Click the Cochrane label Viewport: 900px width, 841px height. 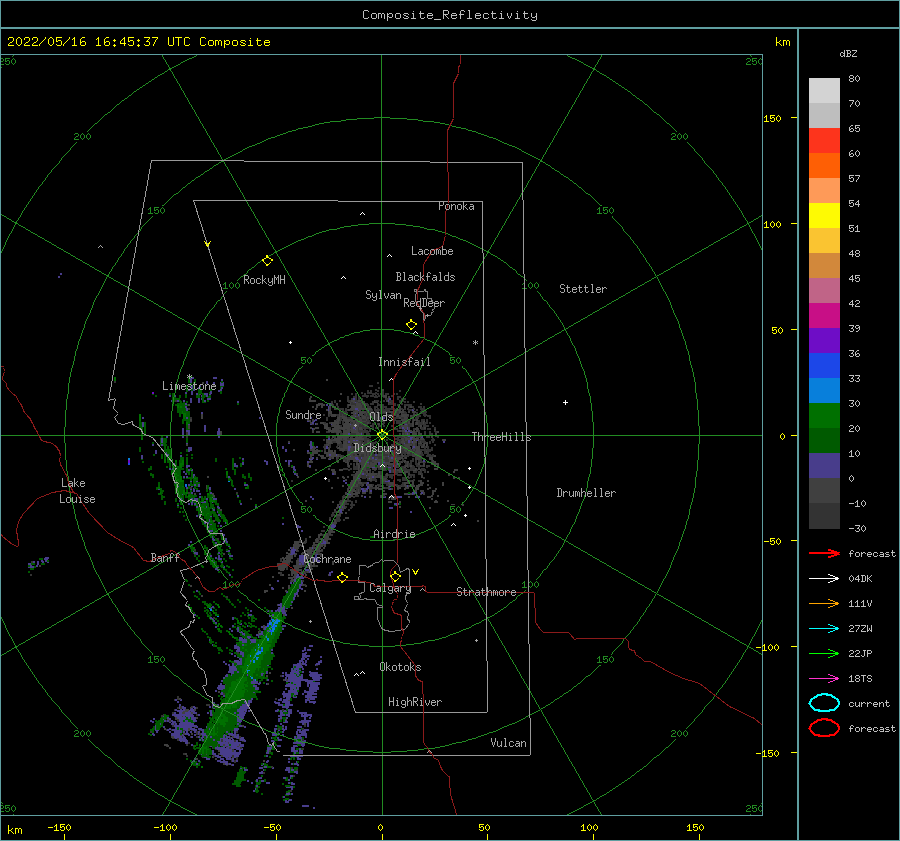point(327,559)
